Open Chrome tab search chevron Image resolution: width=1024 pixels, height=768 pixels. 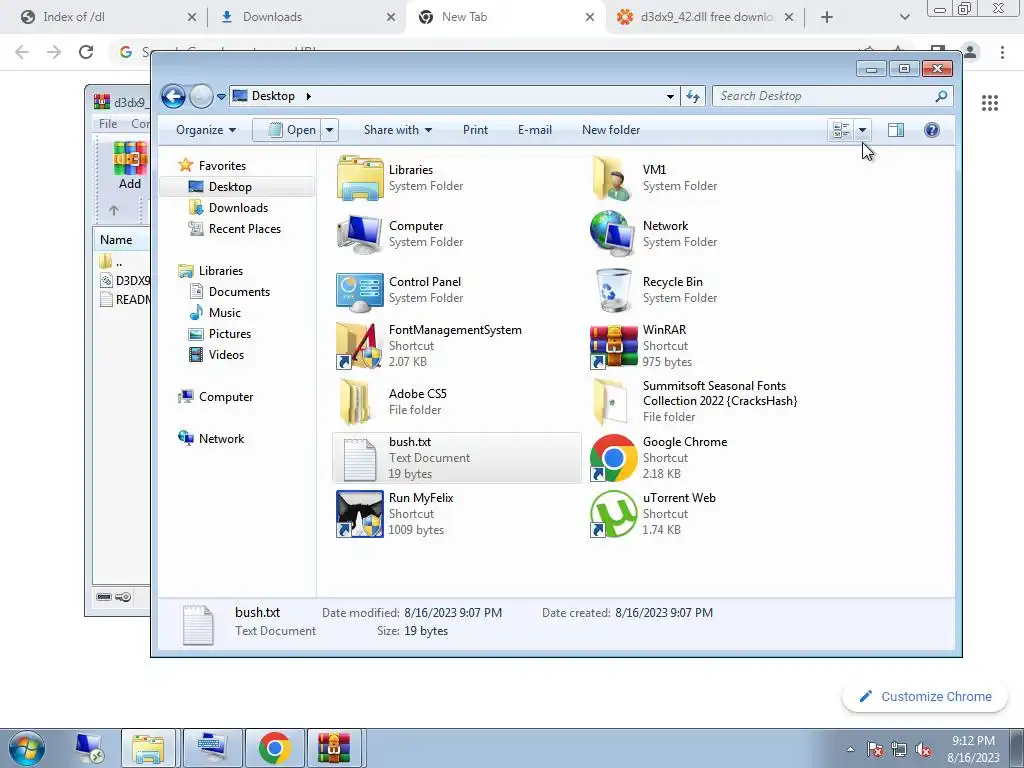(x=904, y=17)
